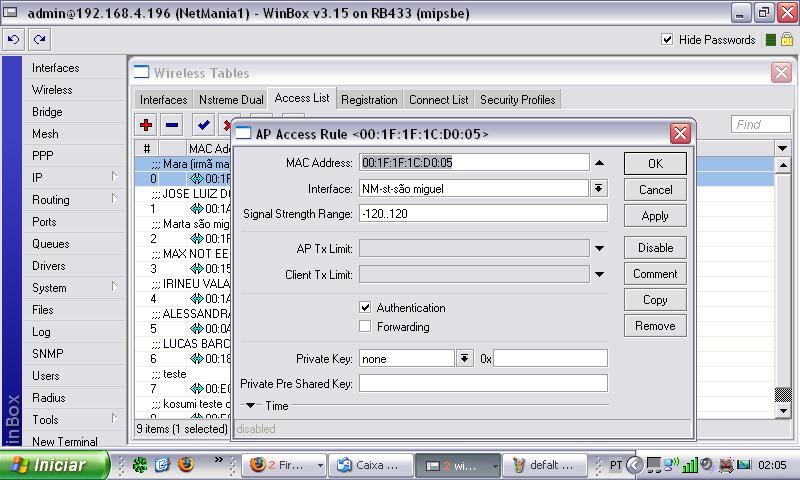Add a new access list entry with red plus
Image resolution: width=800 pixels, height=480 pixels.
click(146, 124)
